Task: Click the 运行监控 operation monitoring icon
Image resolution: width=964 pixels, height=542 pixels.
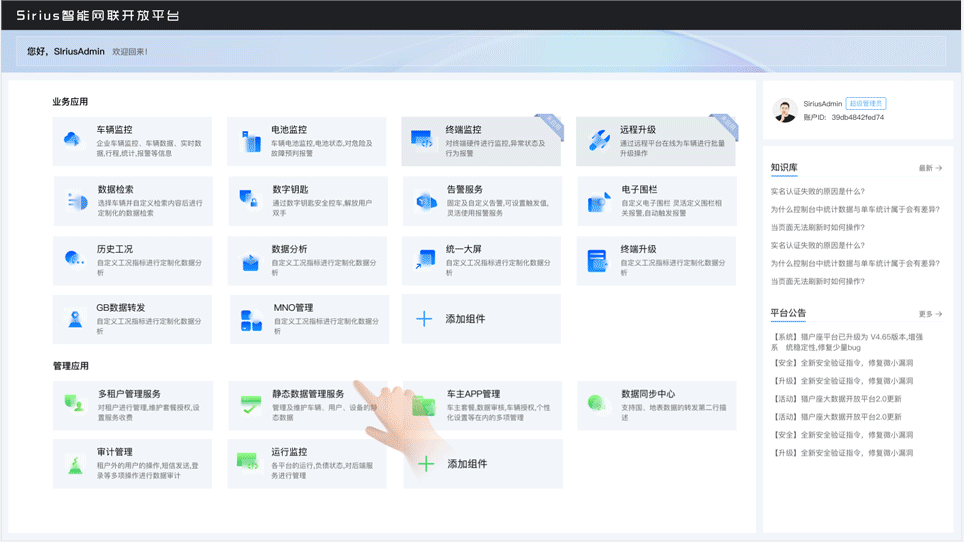Action: click(248, 463)
